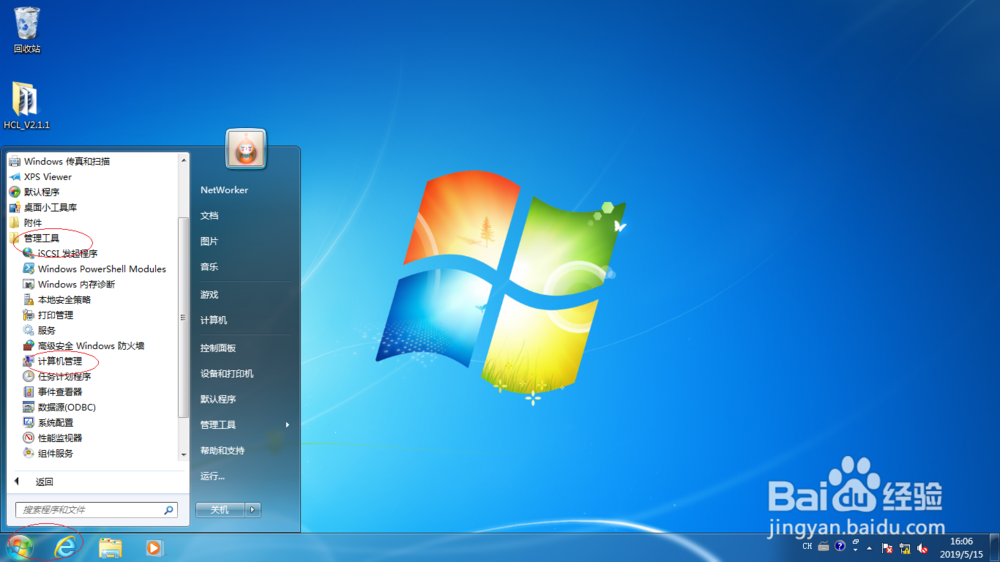Open 默认程序 in the left program list

[x=35, y=192]
